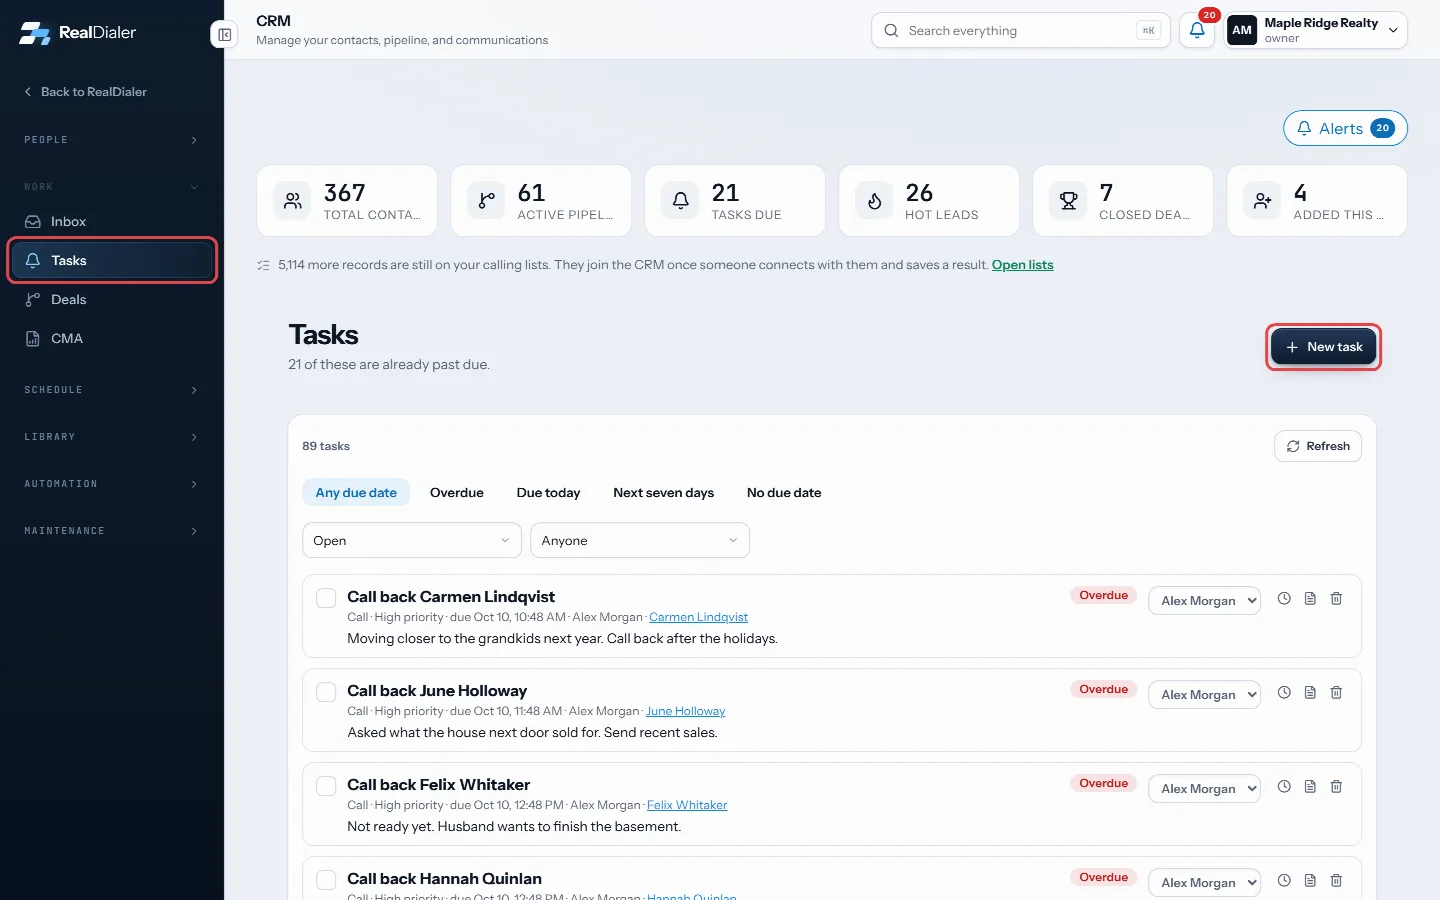Open the Open status filter dropdown
The height and width of the screenshot is (900, 1440).
(412, 540)
